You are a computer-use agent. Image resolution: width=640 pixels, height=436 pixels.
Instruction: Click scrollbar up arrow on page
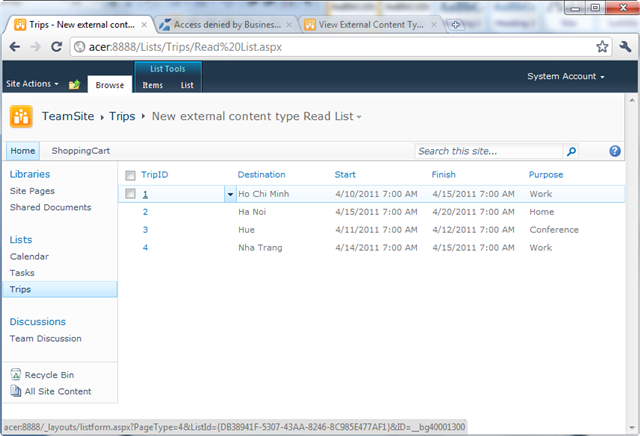[x=632, y=100]
